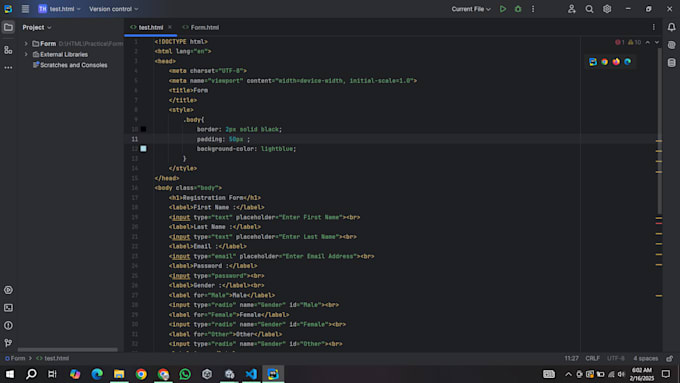Screen dimensions: 680x383
Task: Open the test.html project dropdown
Action: click(x=59, y=9)
